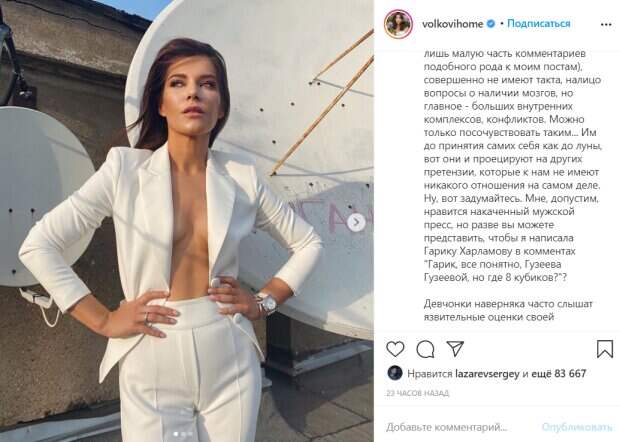Open volkovihome username link
This screenshot has height=442, width=620.
click(x=453, y=24)
